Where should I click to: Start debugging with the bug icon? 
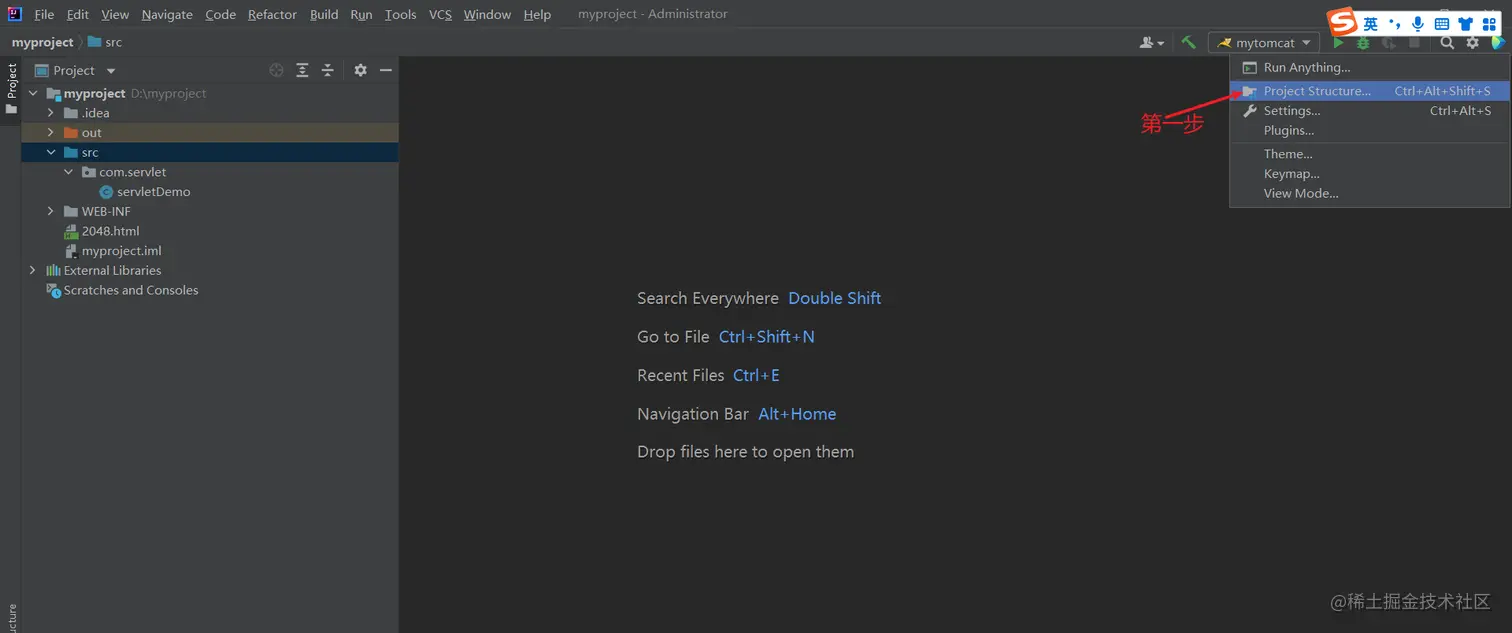[1363, 43]
